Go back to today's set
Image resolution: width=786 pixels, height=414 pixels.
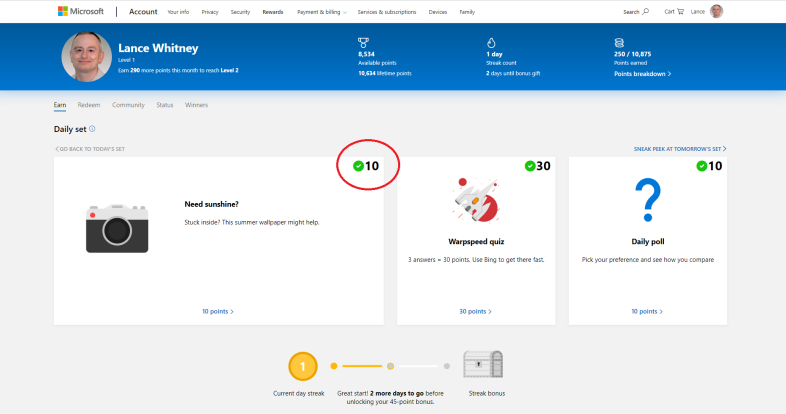tap(90, 149)
